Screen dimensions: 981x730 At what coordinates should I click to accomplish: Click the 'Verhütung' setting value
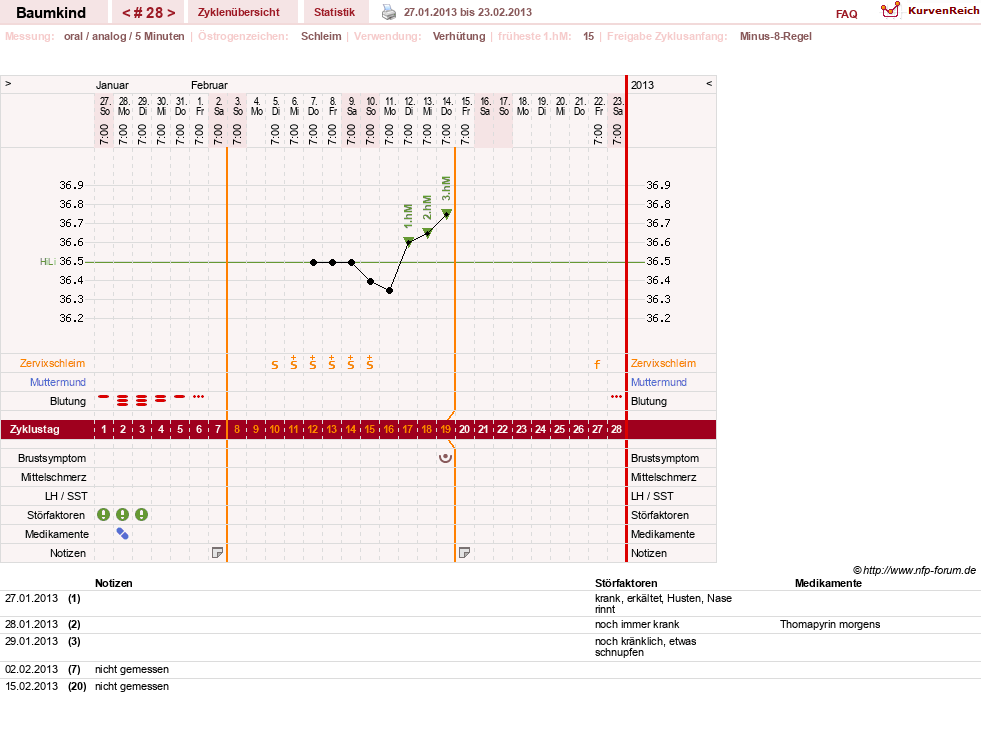[459, 36]
